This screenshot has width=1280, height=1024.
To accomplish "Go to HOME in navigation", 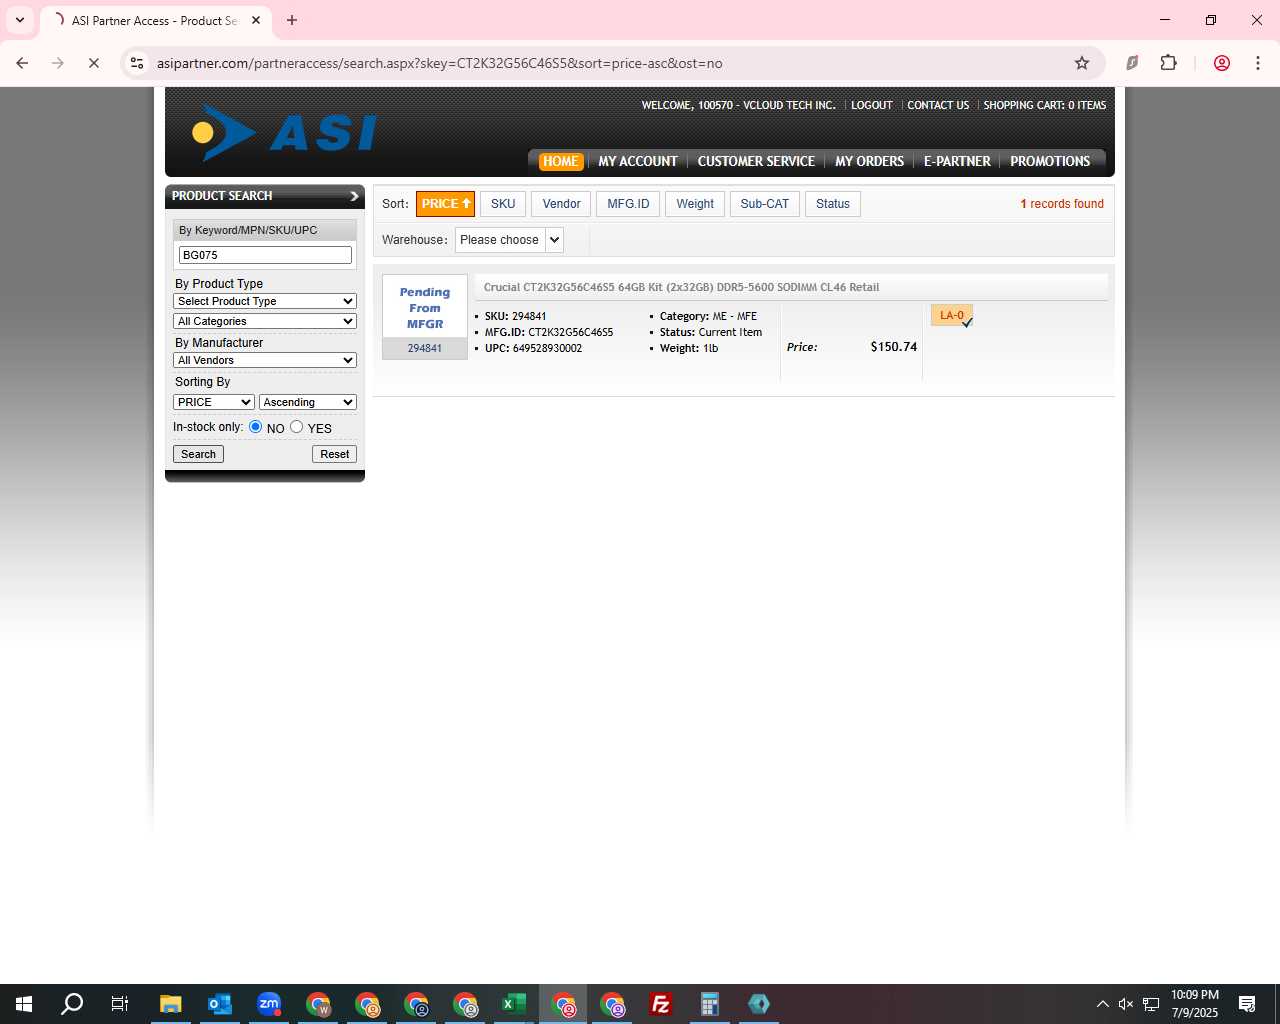I will [560, 161].
